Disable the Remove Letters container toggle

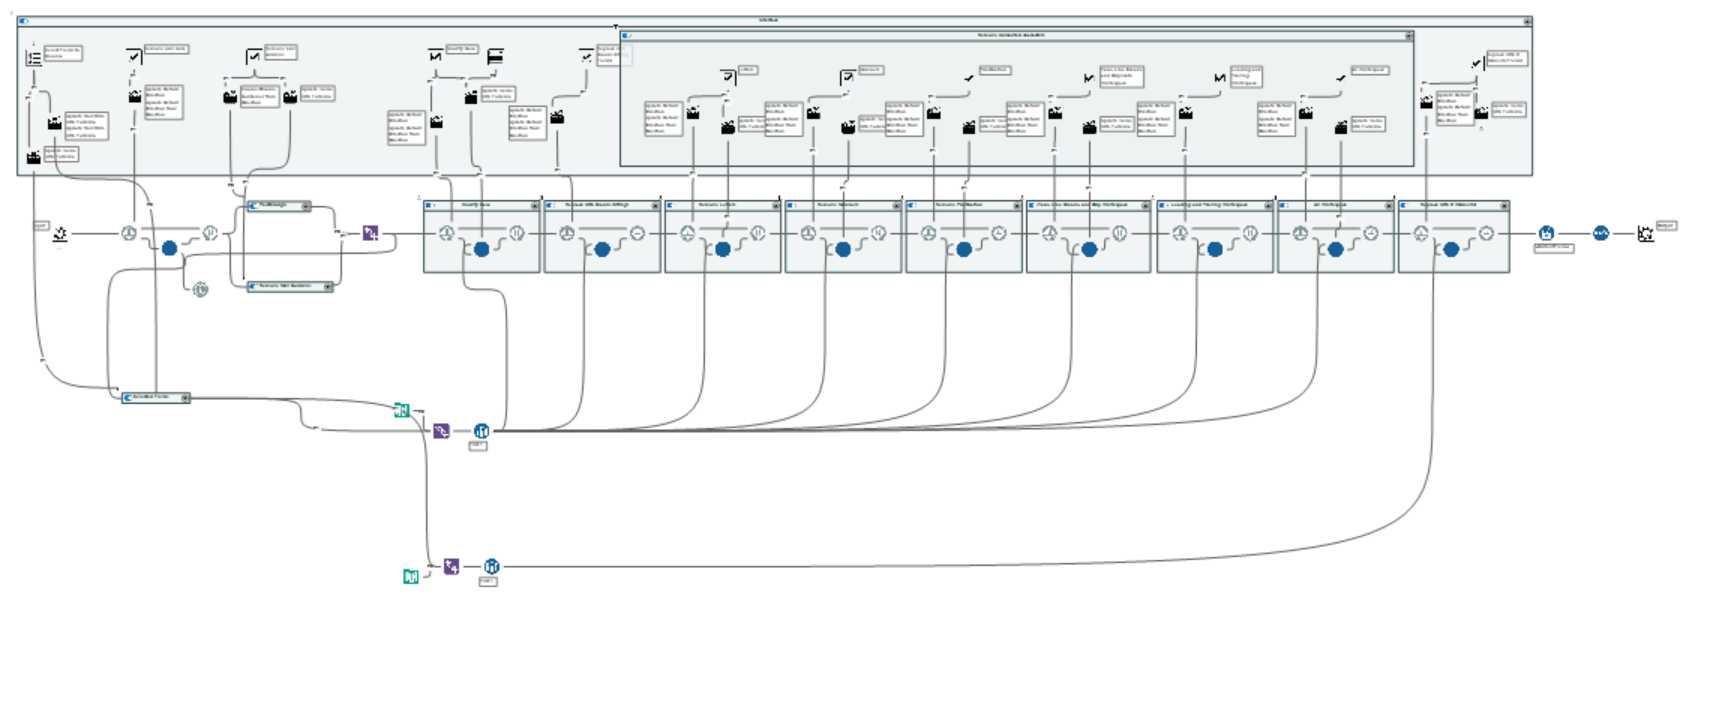[671, 205]
